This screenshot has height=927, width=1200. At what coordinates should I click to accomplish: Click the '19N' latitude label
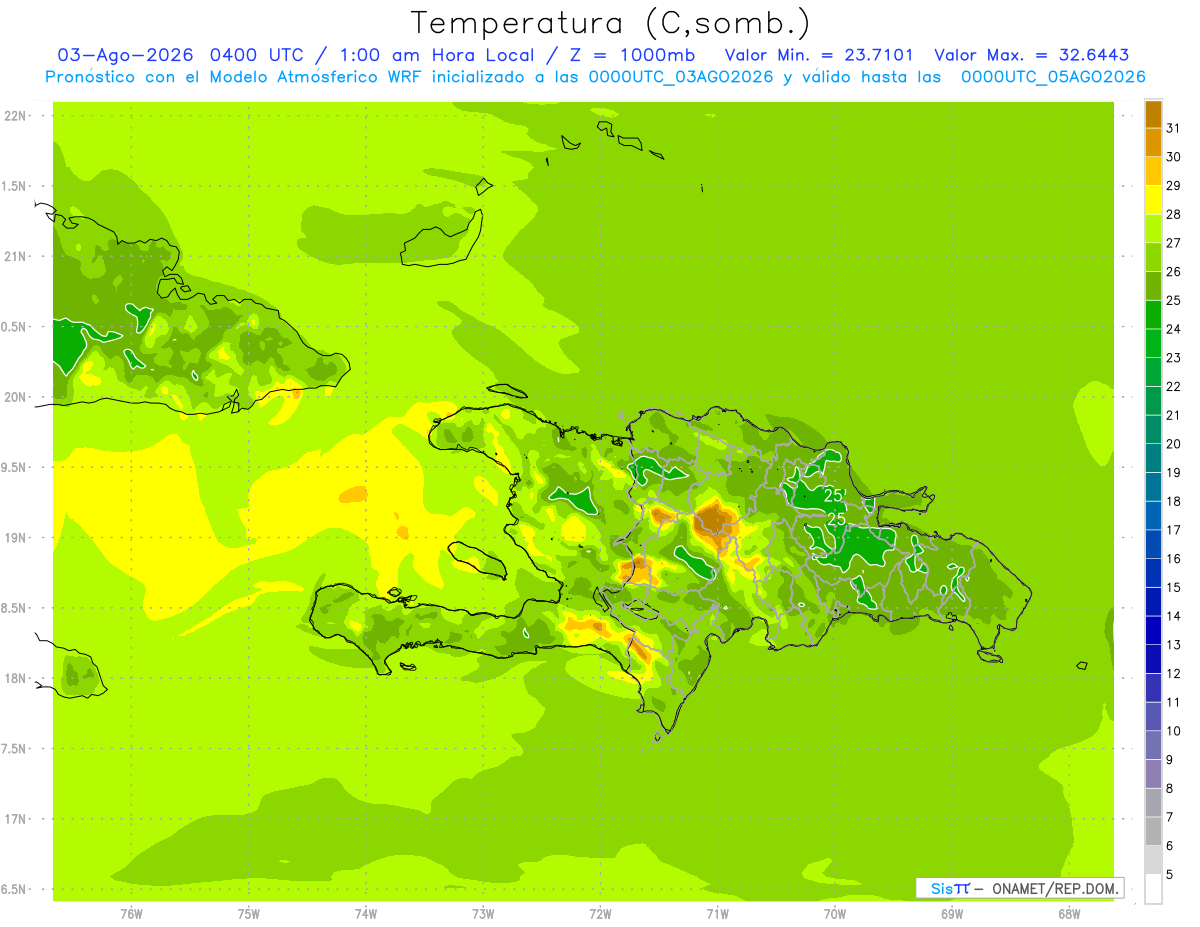point(16,538)
